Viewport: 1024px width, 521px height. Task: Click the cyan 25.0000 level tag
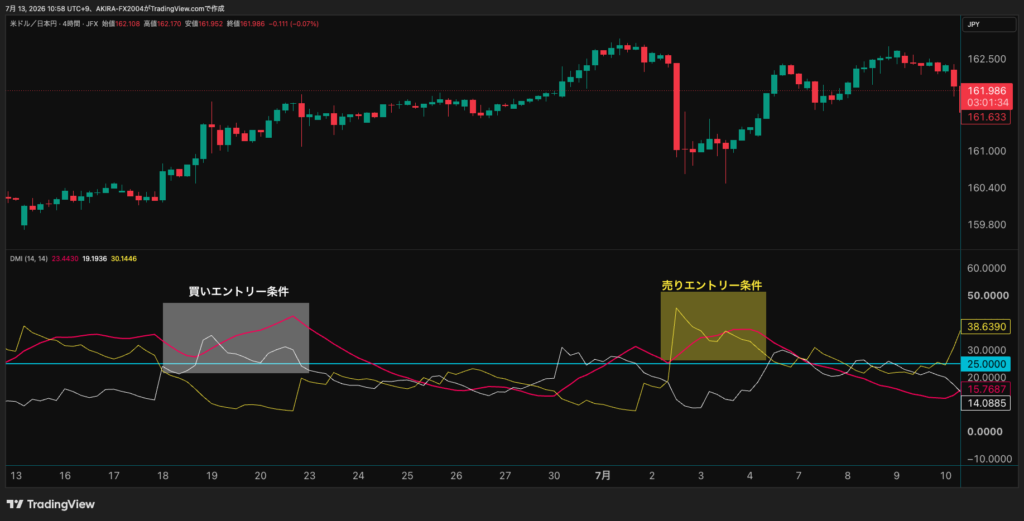(986, 364)
